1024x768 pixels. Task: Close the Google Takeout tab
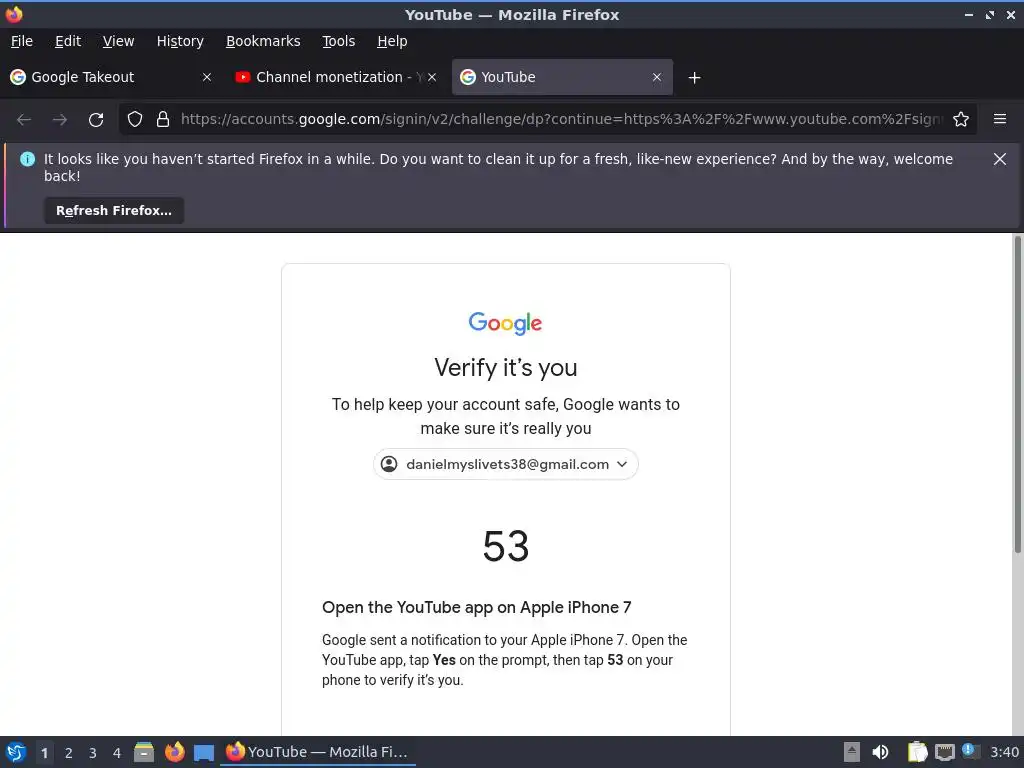pos(207,77)
